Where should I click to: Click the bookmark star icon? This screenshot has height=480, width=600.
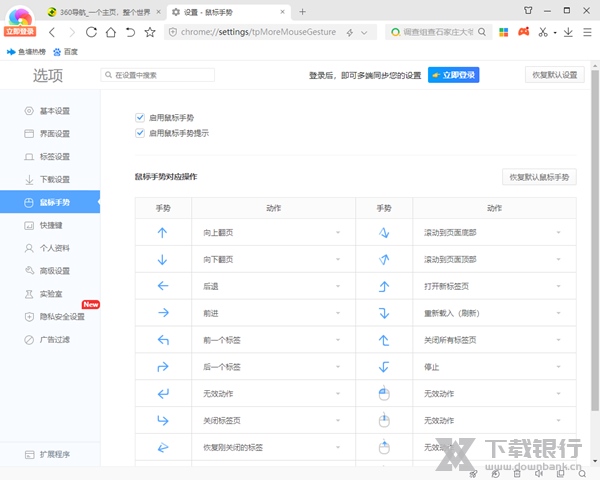[150, 32]
